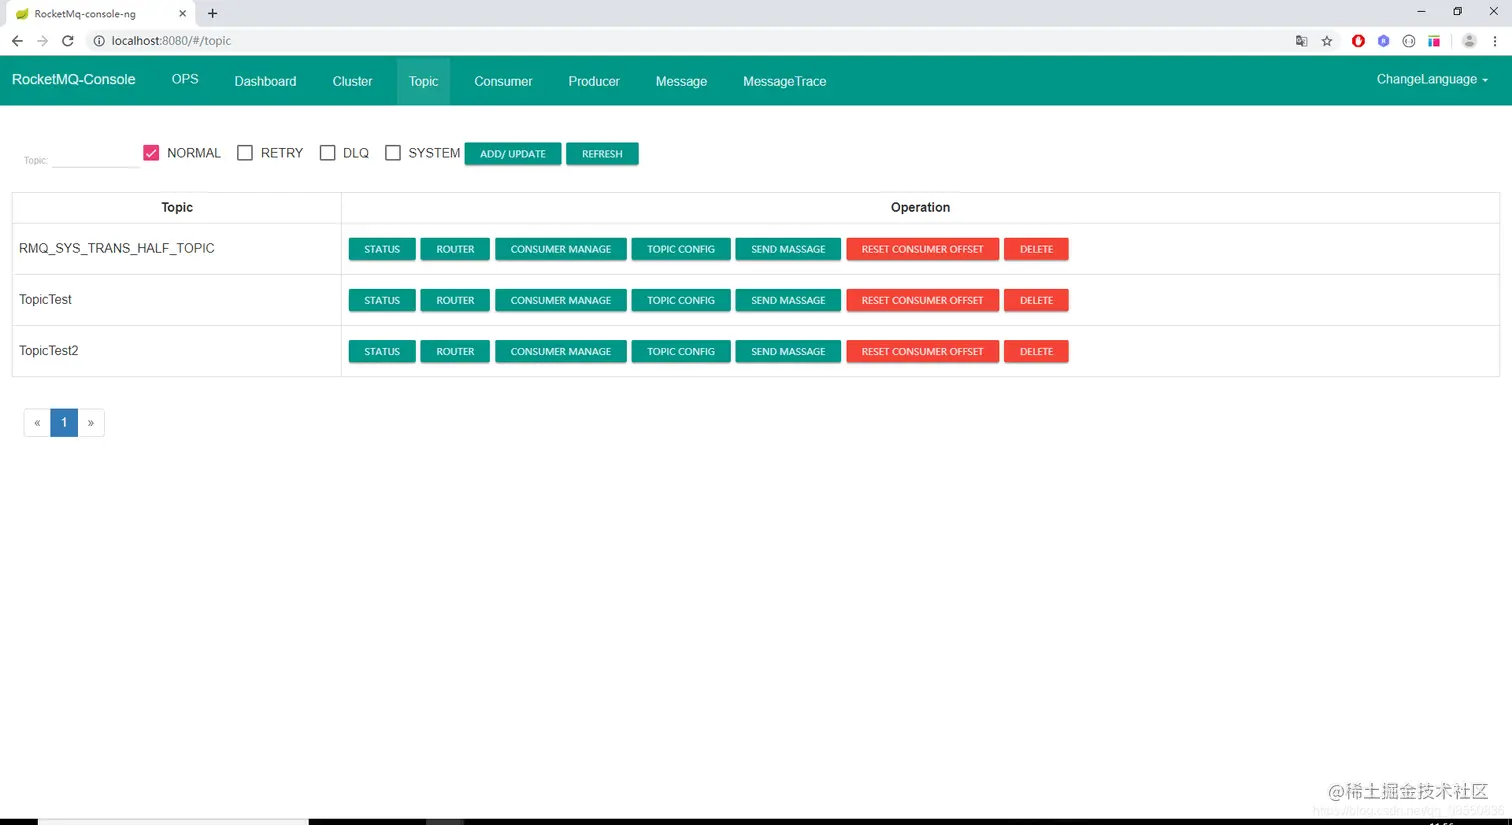Screen dimensions: 1512x825
Task: Delete the RMQ_SYS_TRANS_HALF_TOPIC topic
Action: pos(1036,249)
